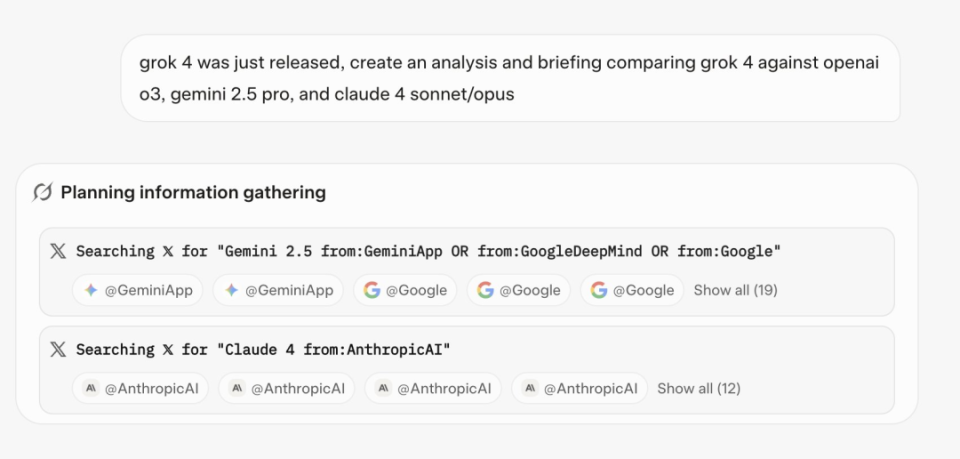Open the second @Google source chip
This screenshot has height=459, width=960.
(x=519, y=290)
